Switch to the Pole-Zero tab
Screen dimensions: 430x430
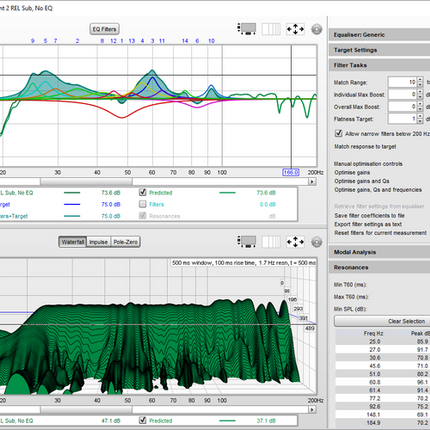coord(125,242)
